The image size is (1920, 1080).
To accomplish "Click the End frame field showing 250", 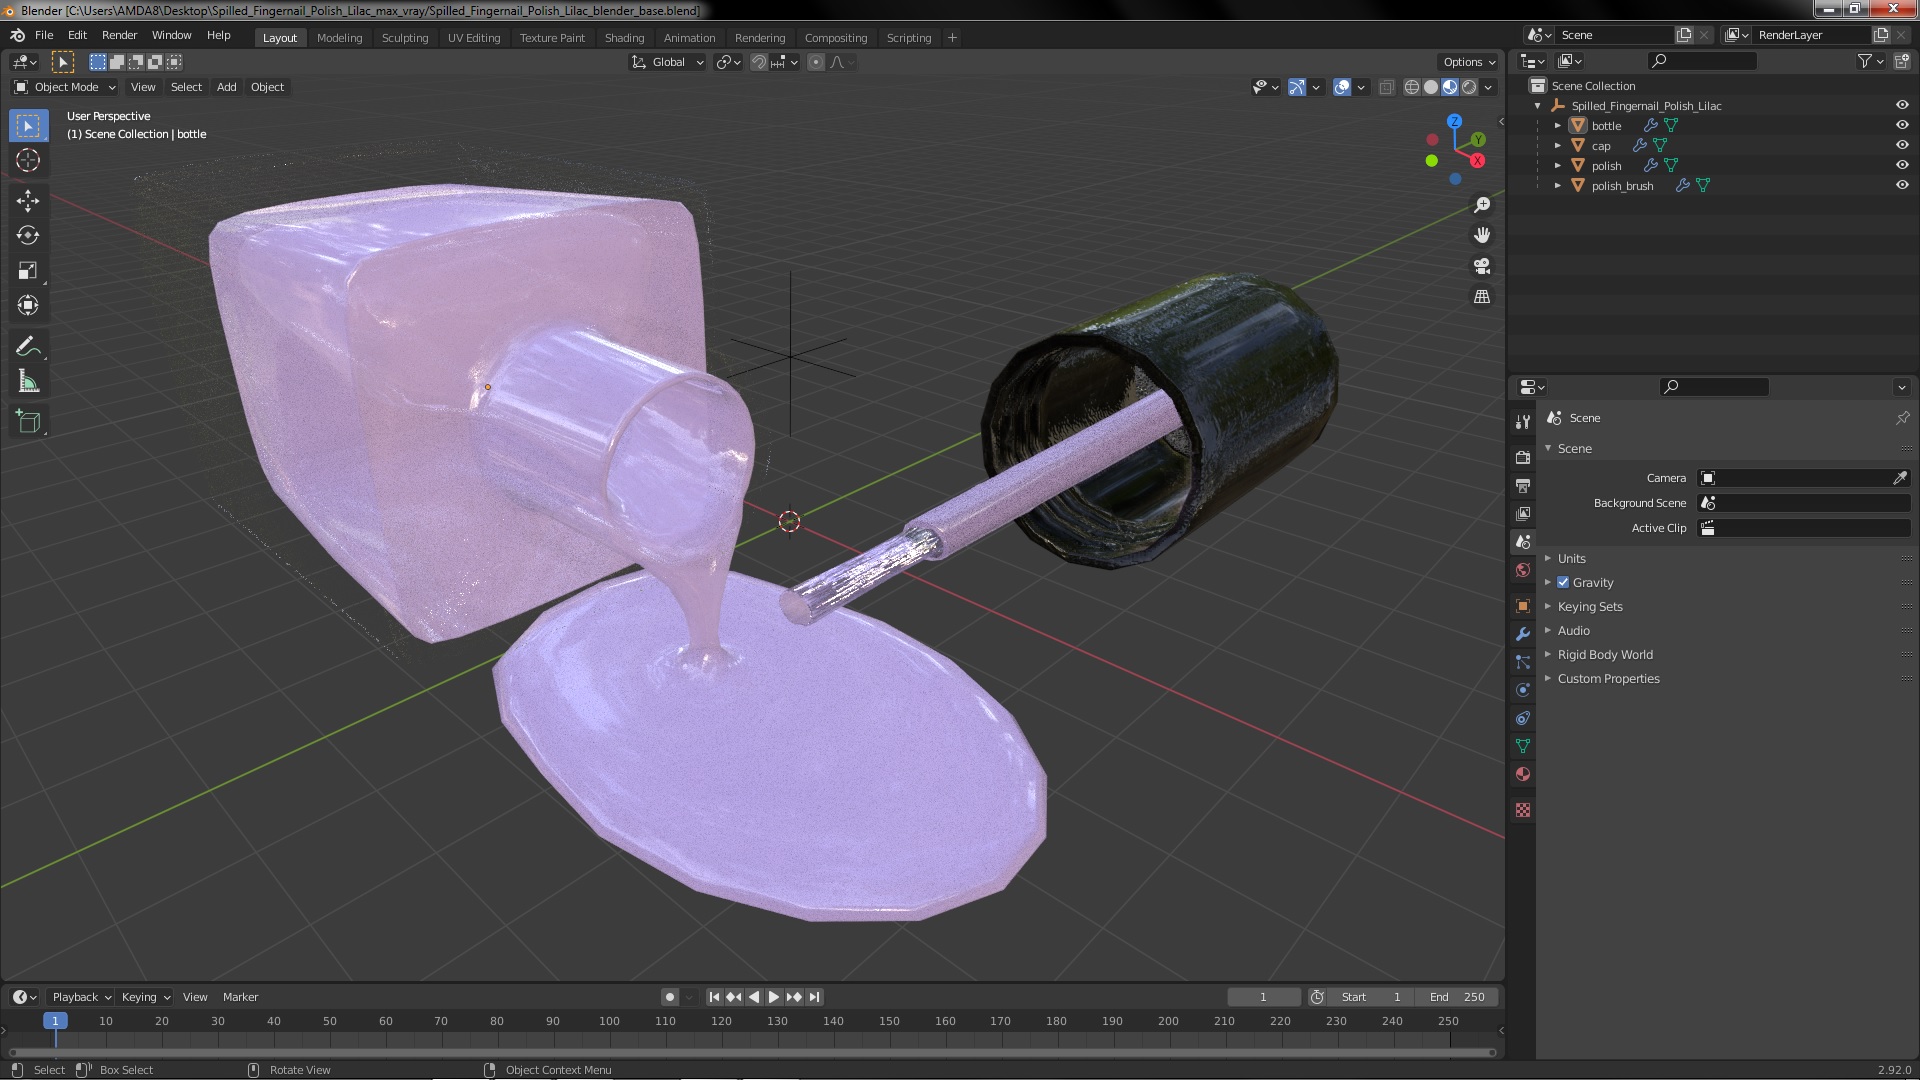I will pyautogui.click(x=1458, y=997).
